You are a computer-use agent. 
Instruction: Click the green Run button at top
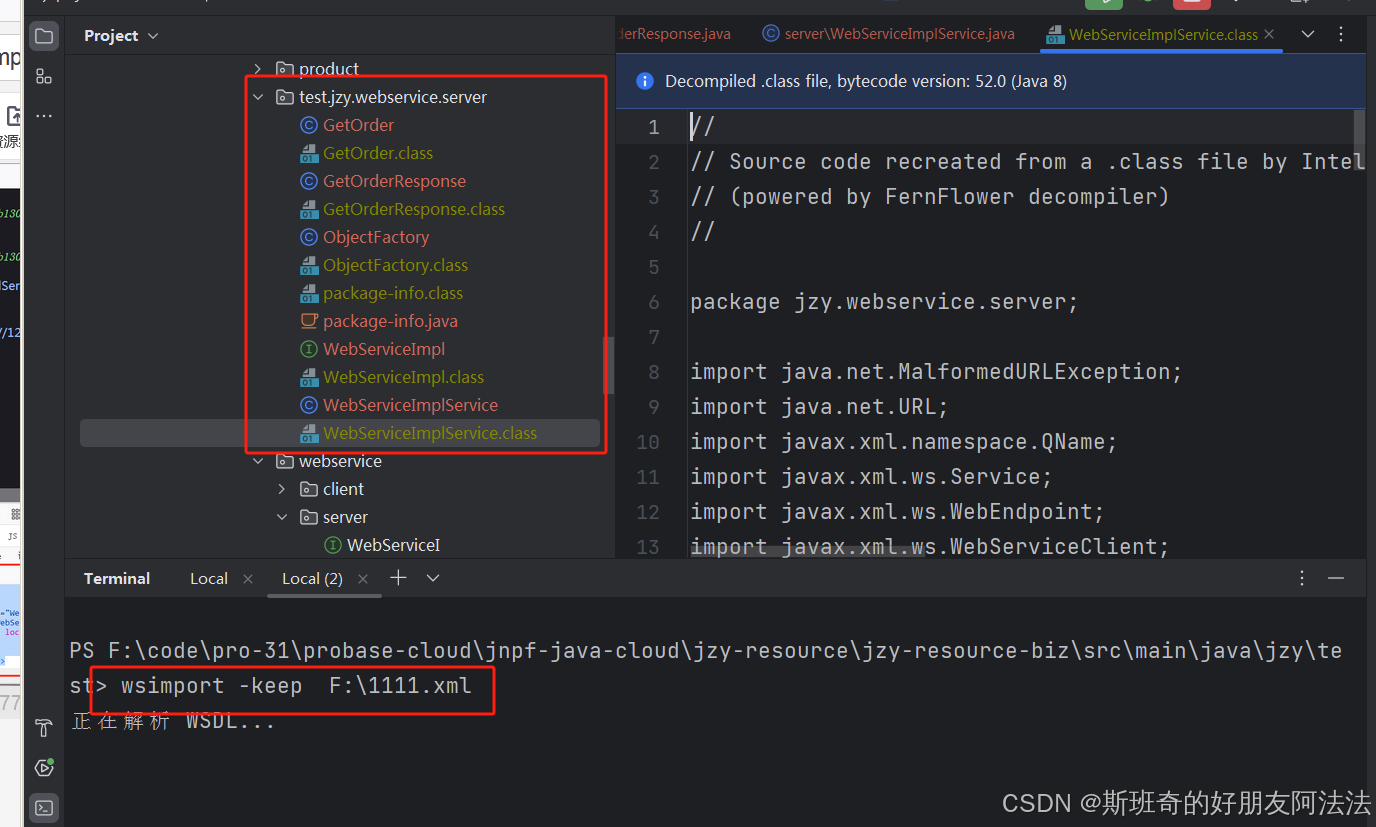coord(1103,5)
